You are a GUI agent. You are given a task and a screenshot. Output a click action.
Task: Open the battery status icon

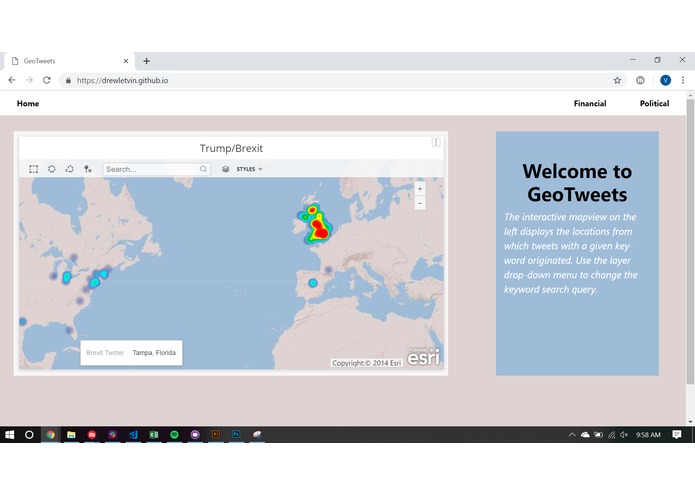click(598, 435)
